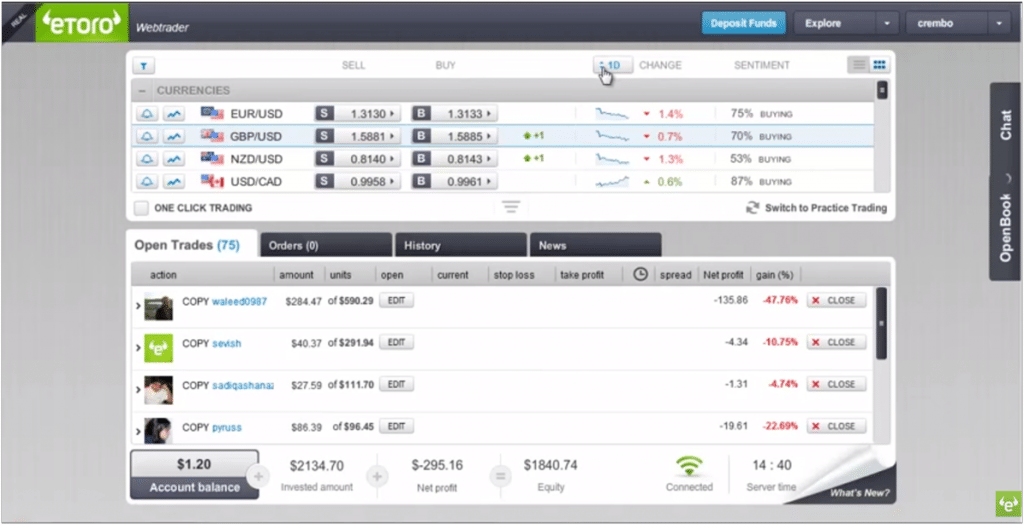The height and width of the screenshot is (525, 1024).
Task: Click GBP/USD open-trades +1 indicator
Action: [534, 136]
